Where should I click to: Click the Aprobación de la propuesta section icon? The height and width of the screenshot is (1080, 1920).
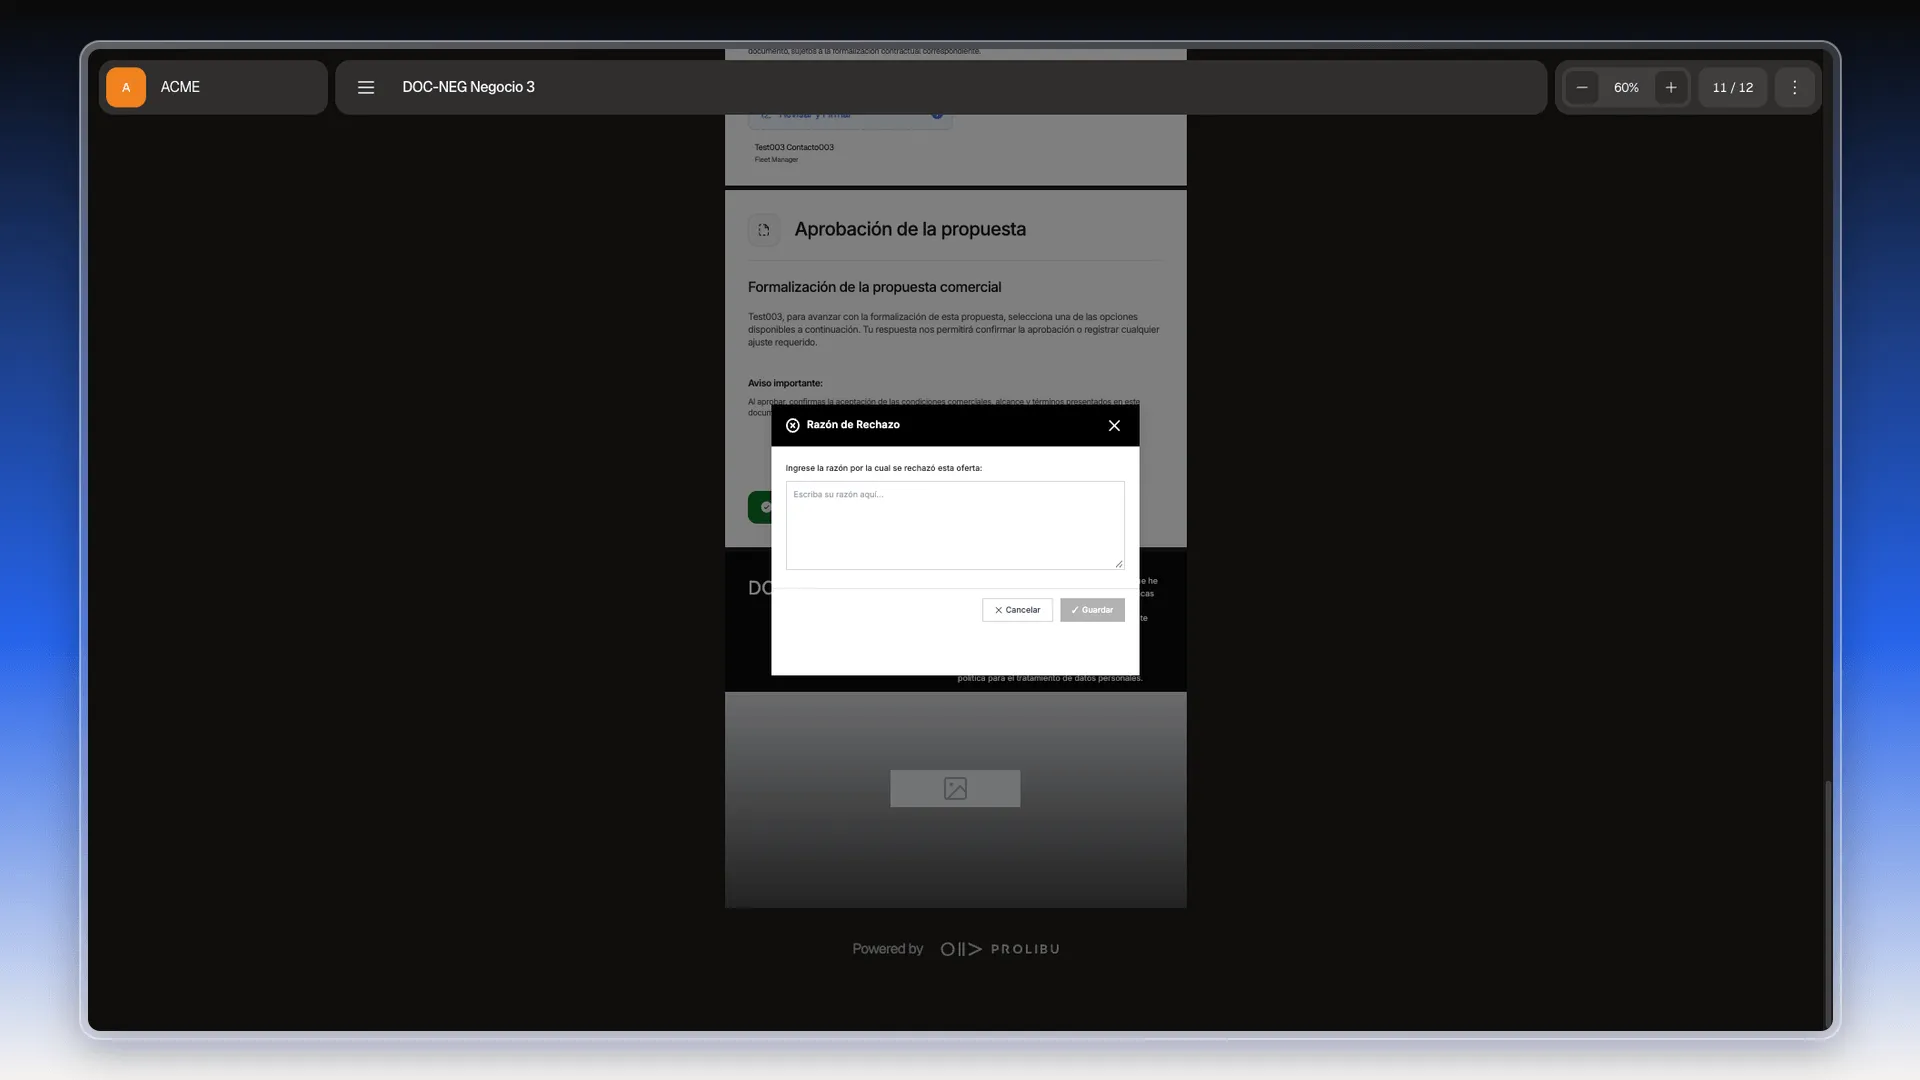[x=764, y=230]
